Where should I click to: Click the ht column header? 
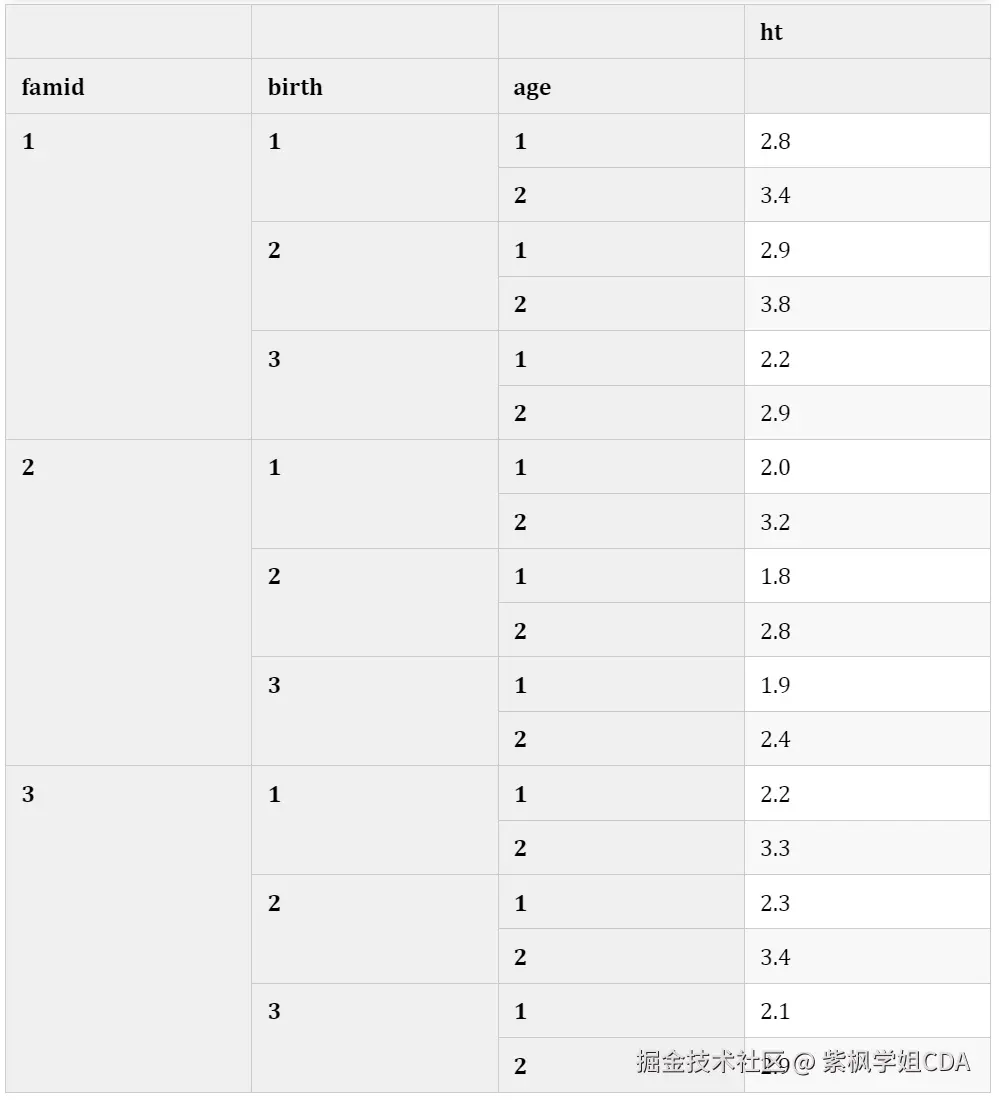click(771, 32)
